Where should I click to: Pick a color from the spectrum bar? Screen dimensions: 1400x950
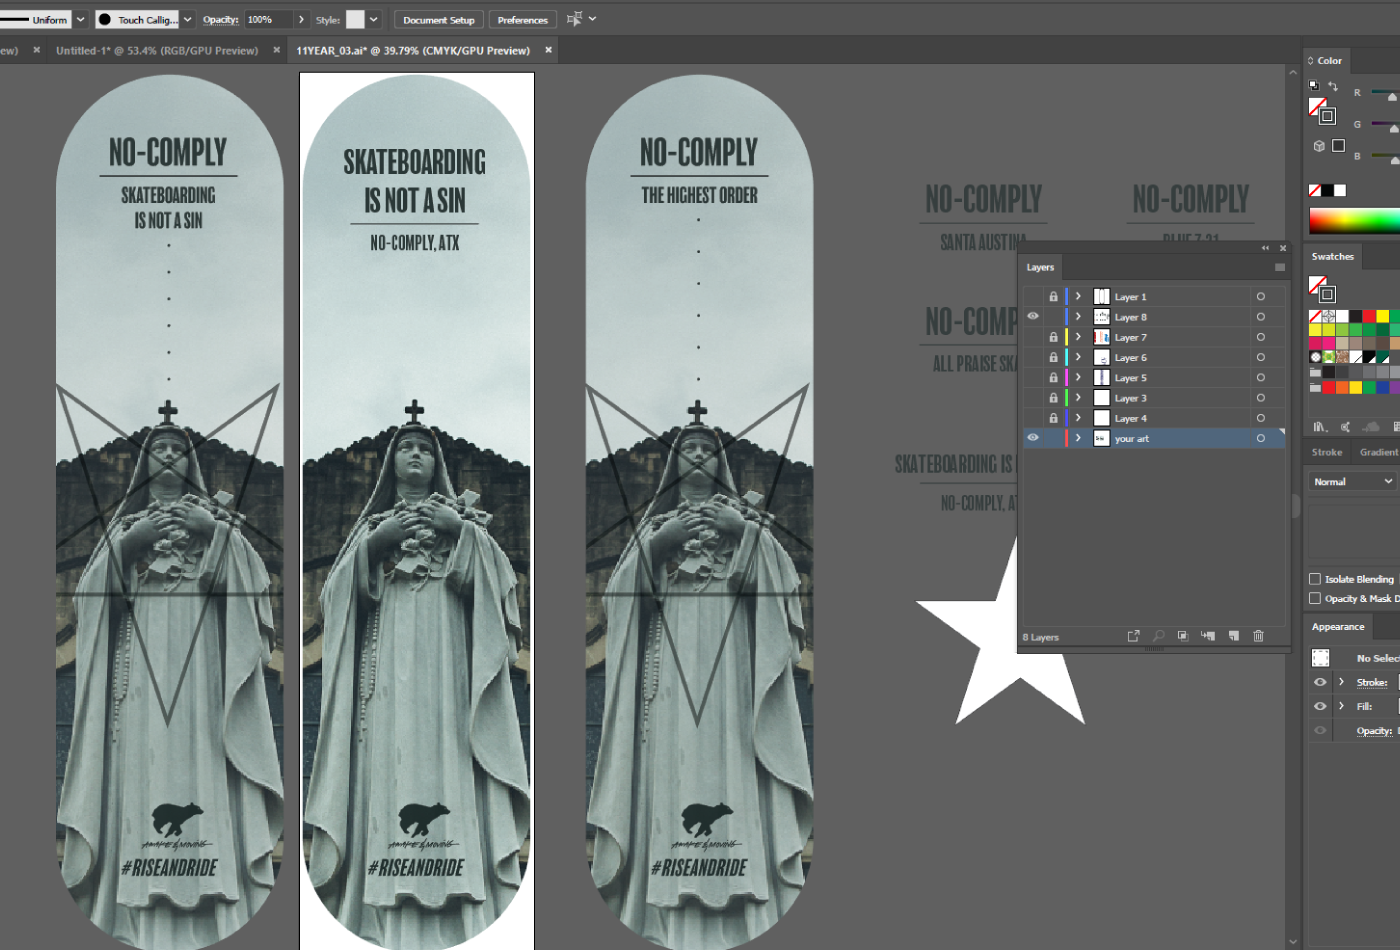tap(1354, 220)
